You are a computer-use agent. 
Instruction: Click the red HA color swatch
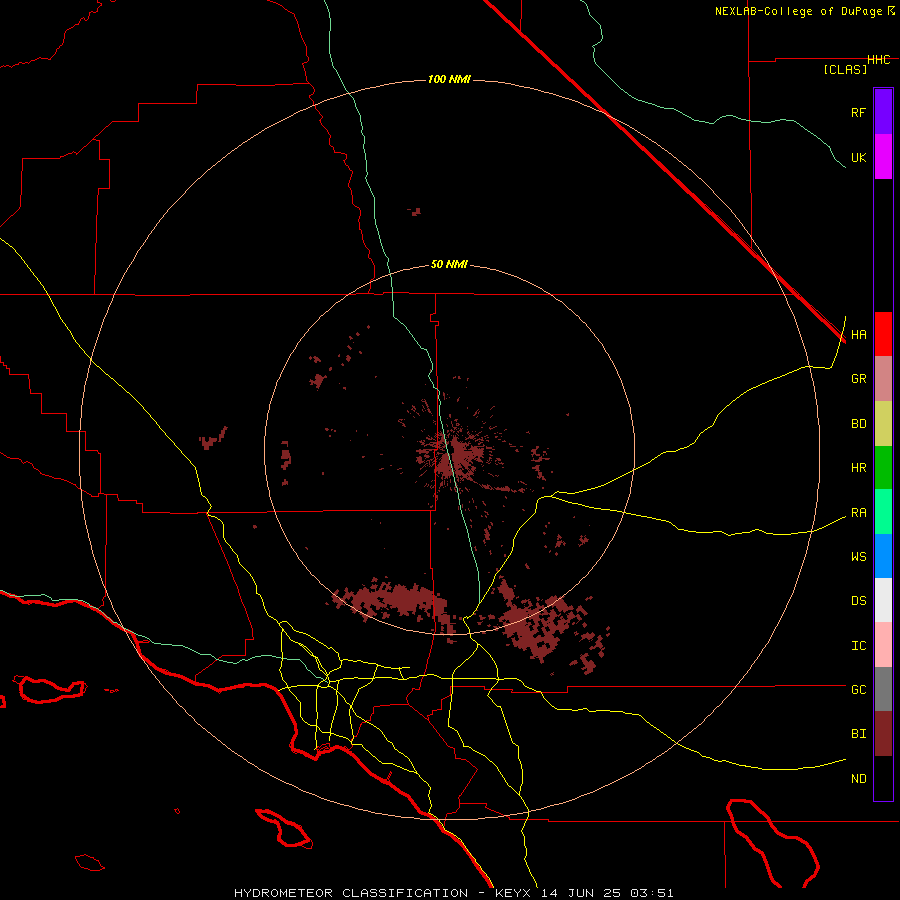(883, 334)
